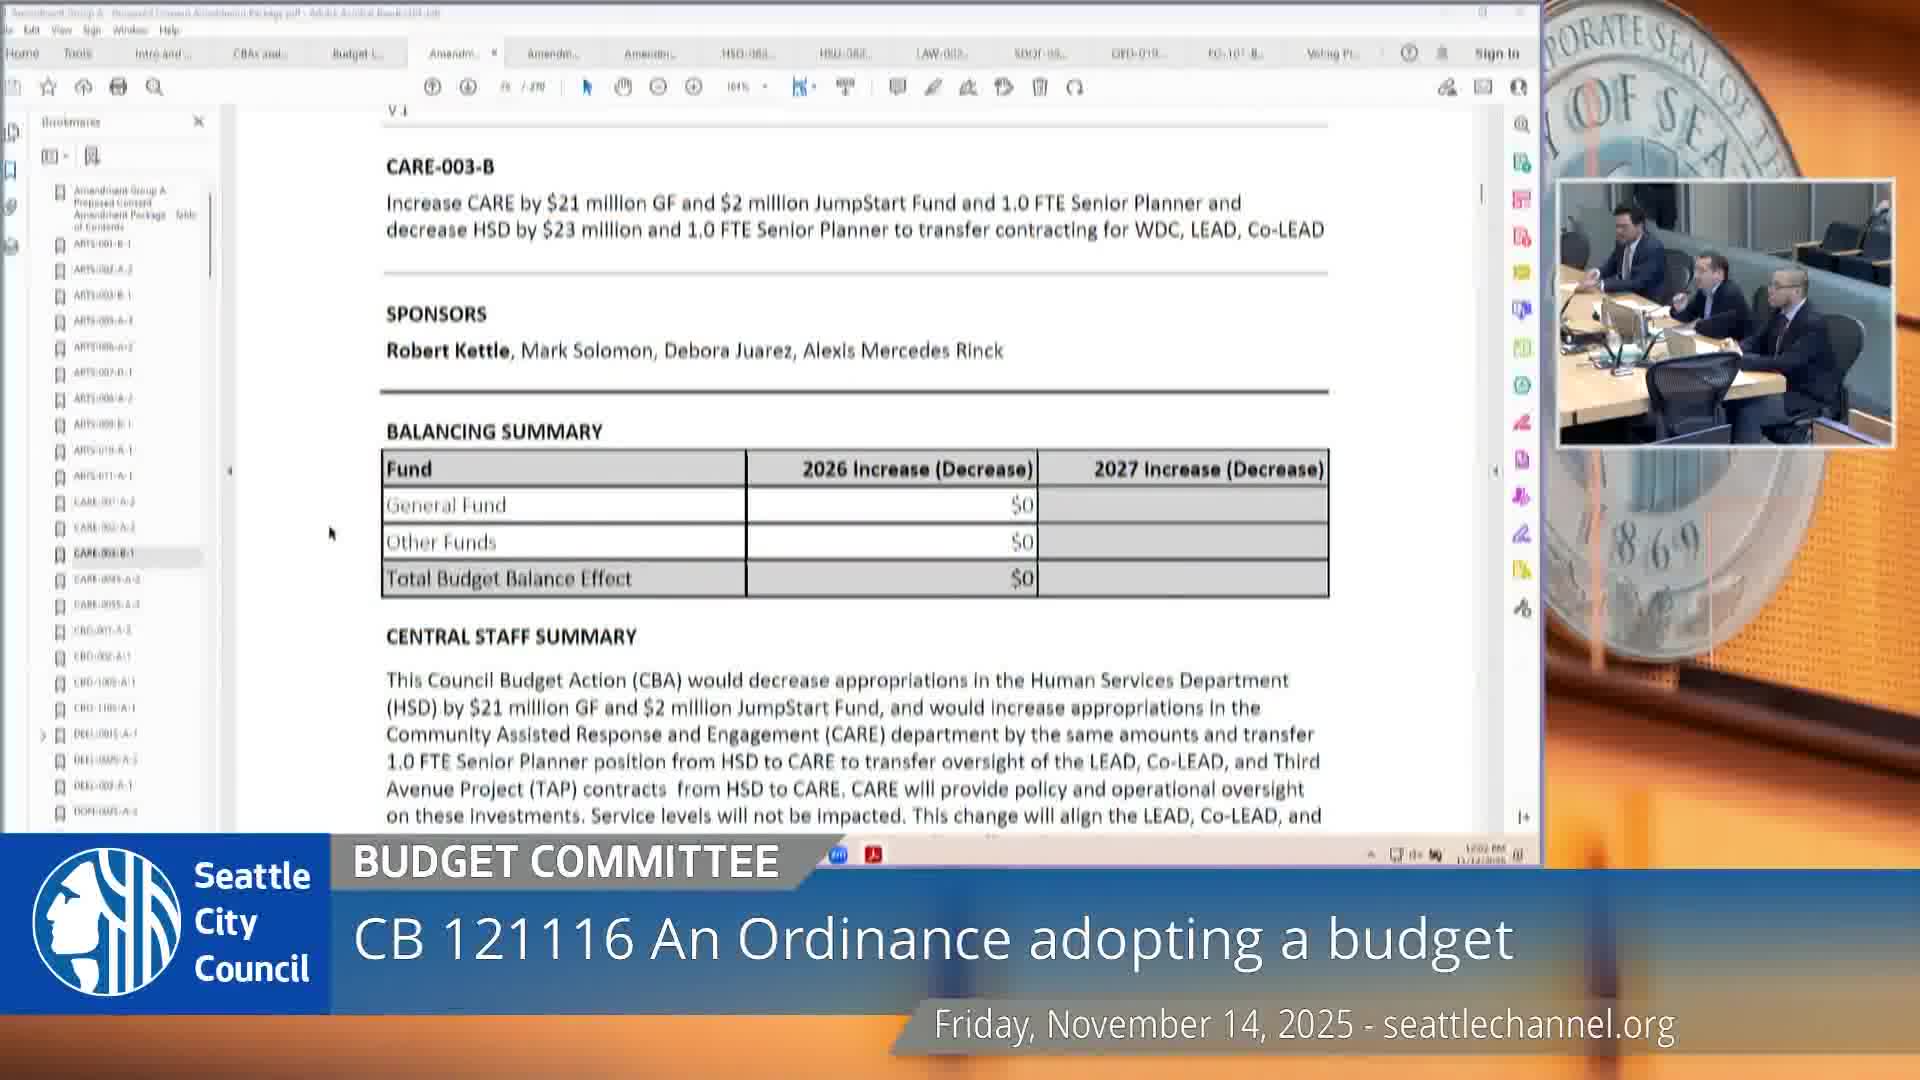Open the Add Comment tool

coord(898,87)
